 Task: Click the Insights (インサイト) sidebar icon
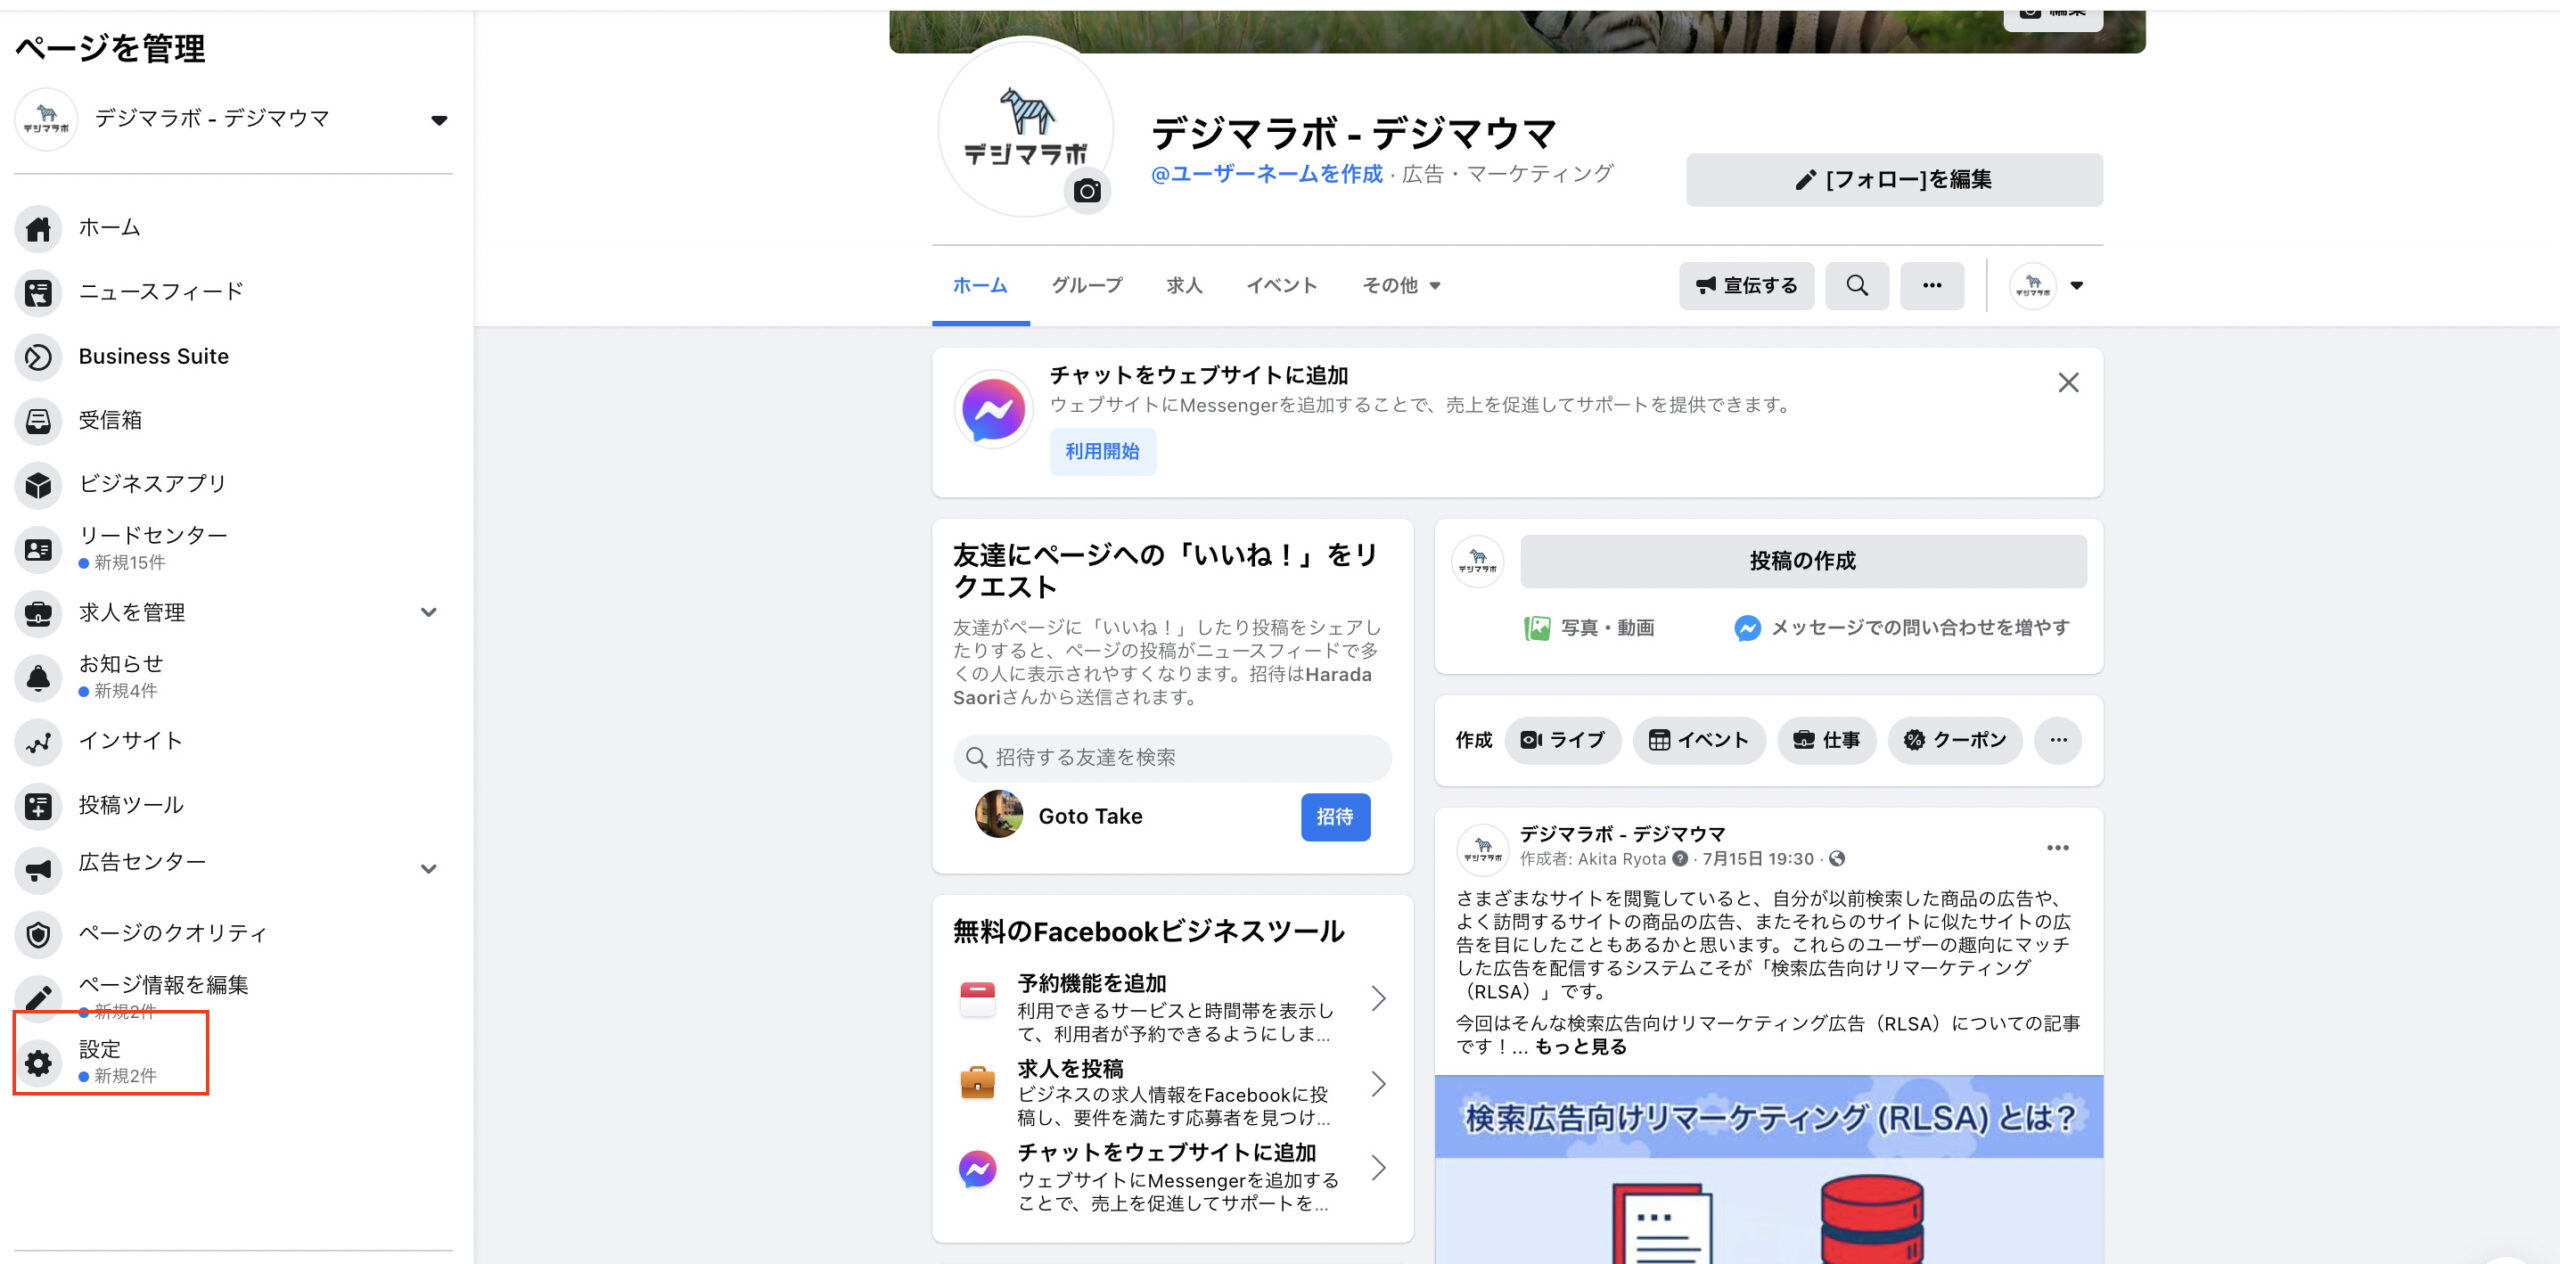(38, 742)
